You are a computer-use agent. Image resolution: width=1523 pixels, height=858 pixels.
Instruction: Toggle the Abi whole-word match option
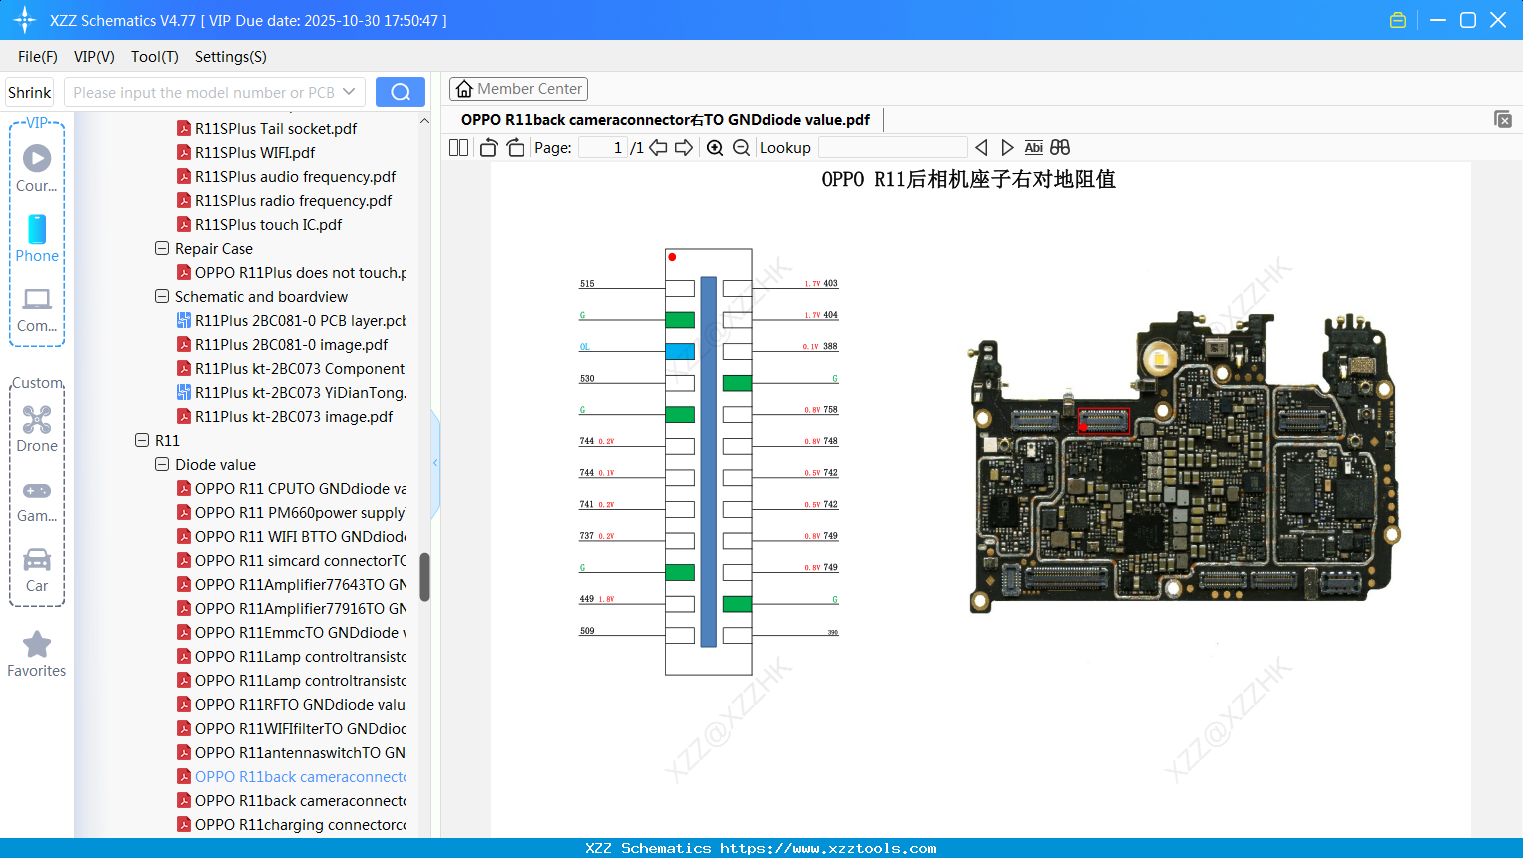1033,148
